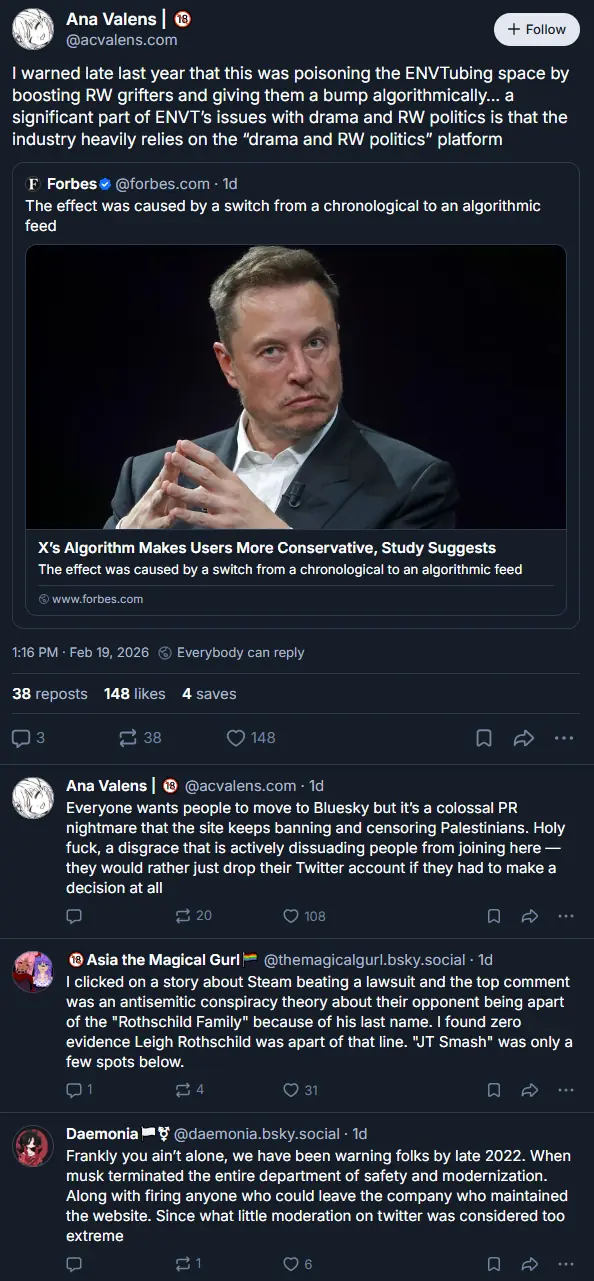Image resolution: width=594 pixels, height=1281 pixels.
Task: Click the Elon Musk article thumbnail
Action: (296, 387)
